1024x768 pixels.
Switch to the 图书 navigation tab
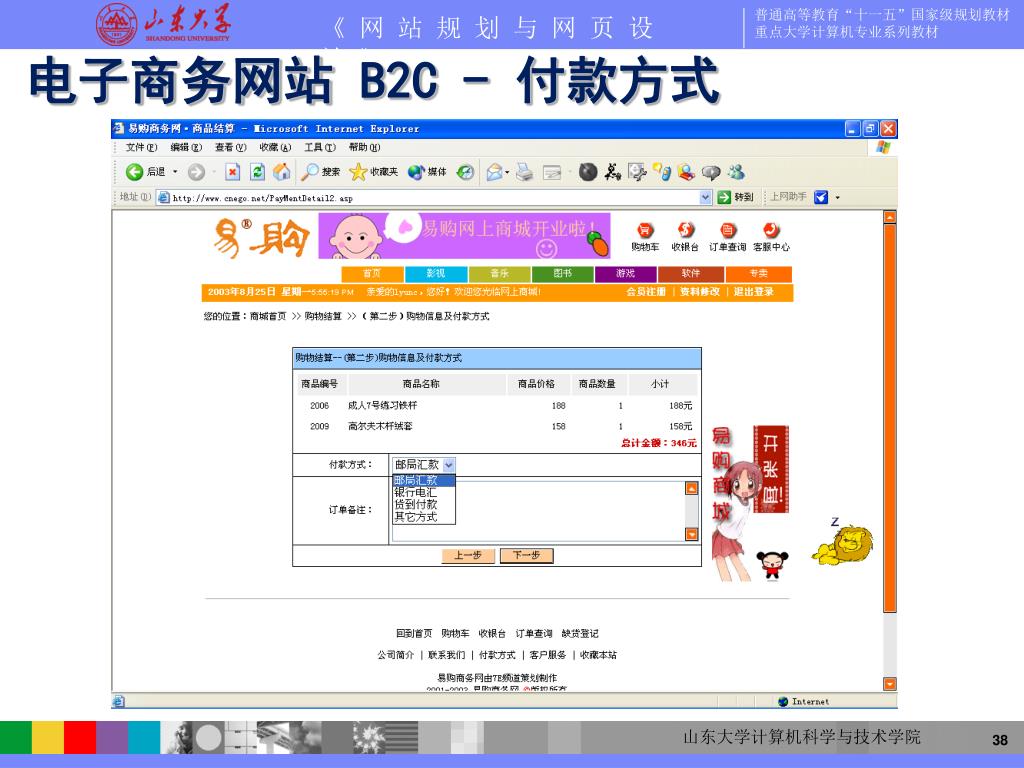pos(563,273)
